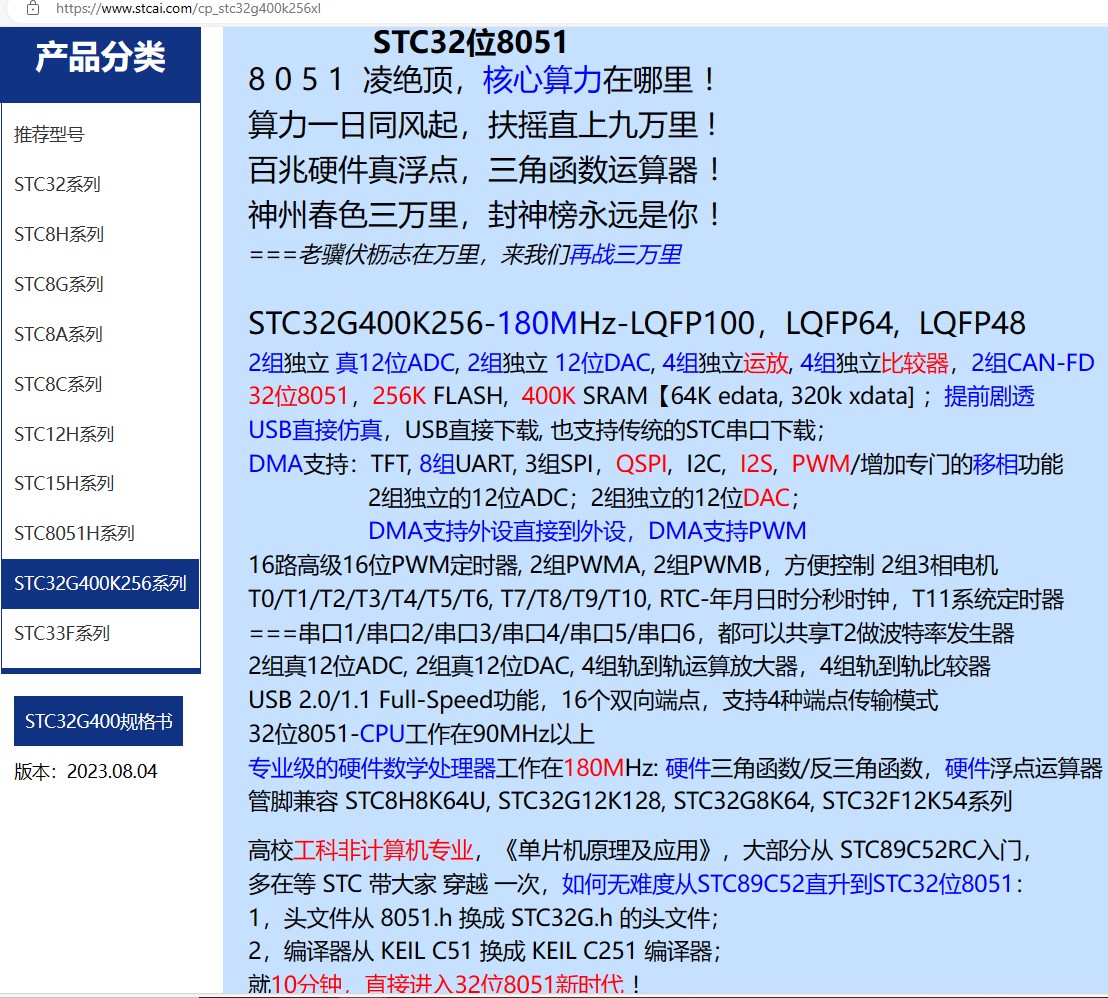Screen dimensions: 1108x998
Task: Click the 2组独立 真12位ADC text
Action: click(x=351, y=363)
